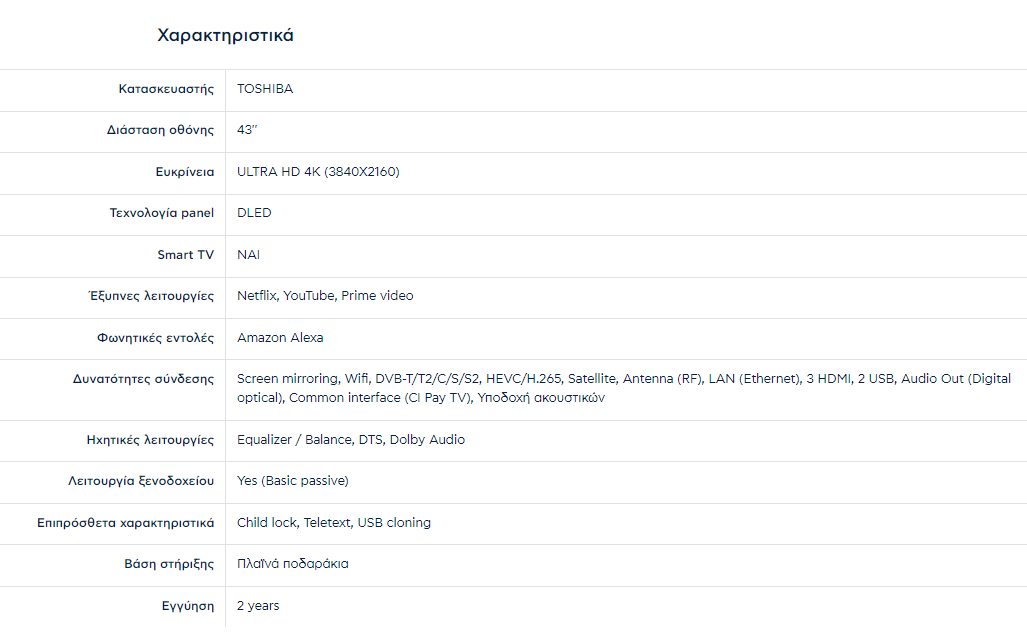Select the TOSHIBA manufacturer value
This screenshot has height=640, width=1027.
coord(265,89)
